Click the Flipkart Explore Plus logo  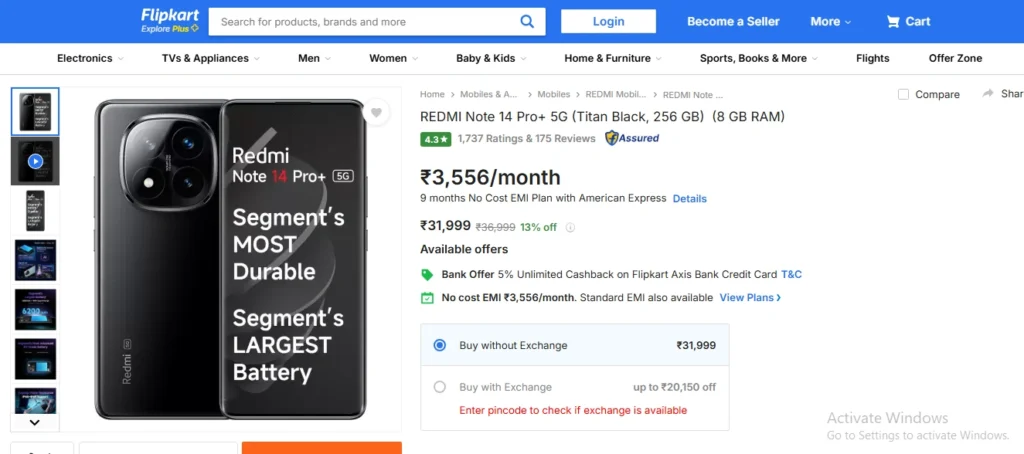170,21
